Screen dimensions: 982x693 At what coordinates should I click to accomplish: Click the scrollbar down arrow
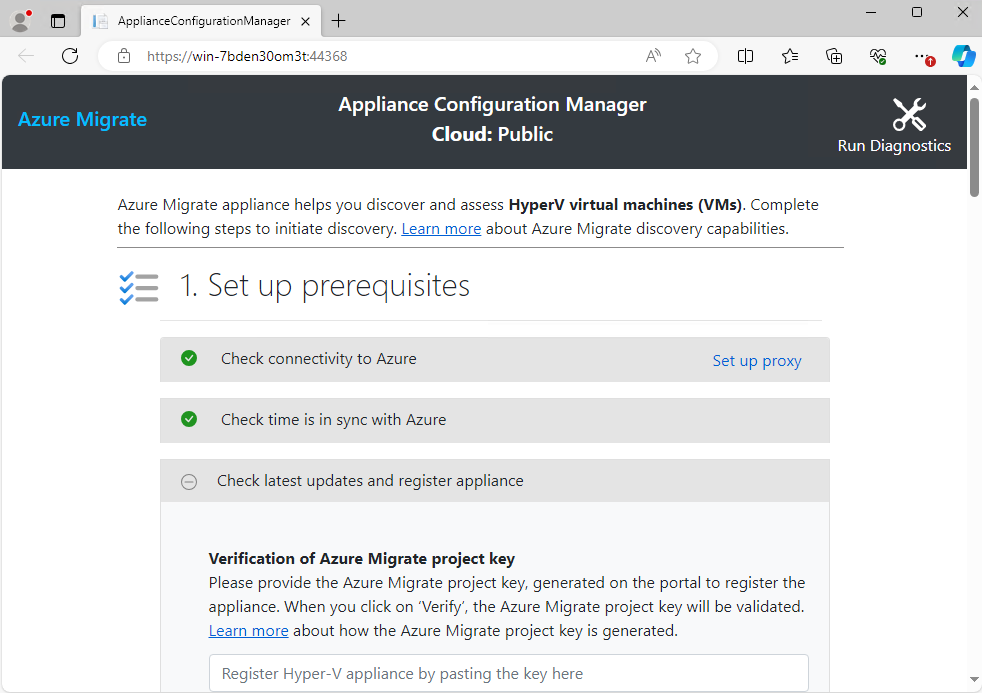974,679
